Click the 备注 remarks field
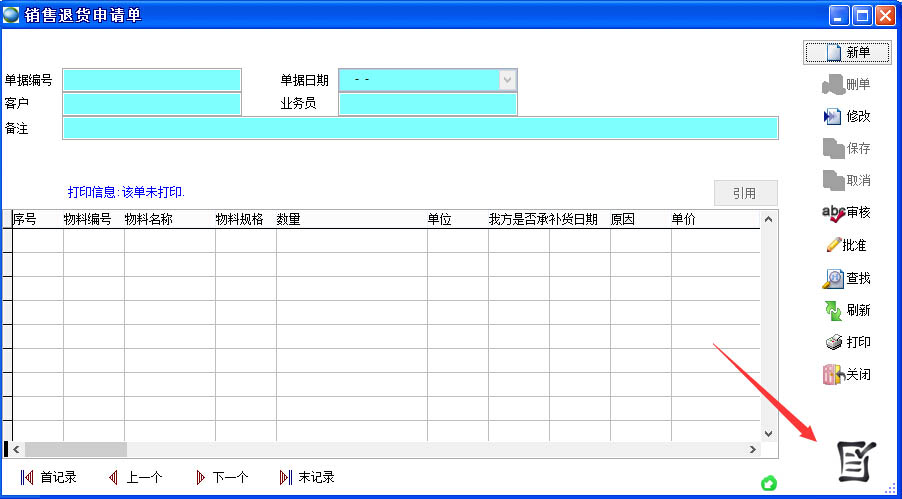Screen dimensions: 902x499 point(420,128)
